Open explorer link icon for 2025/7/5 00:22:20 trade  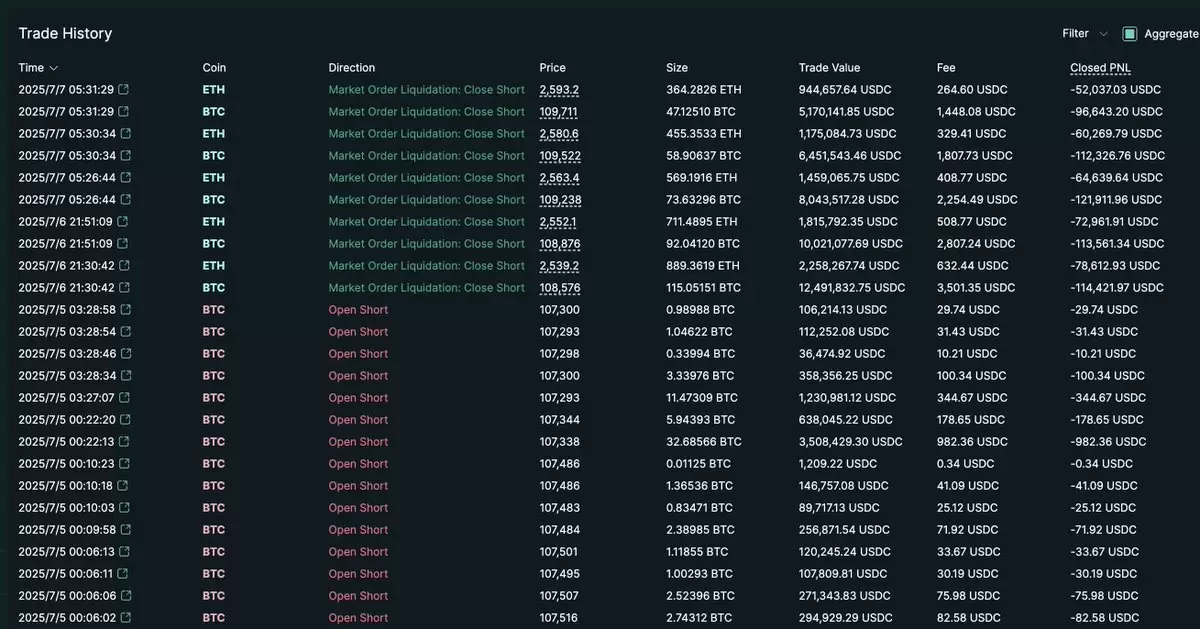[x=126, y=420]
